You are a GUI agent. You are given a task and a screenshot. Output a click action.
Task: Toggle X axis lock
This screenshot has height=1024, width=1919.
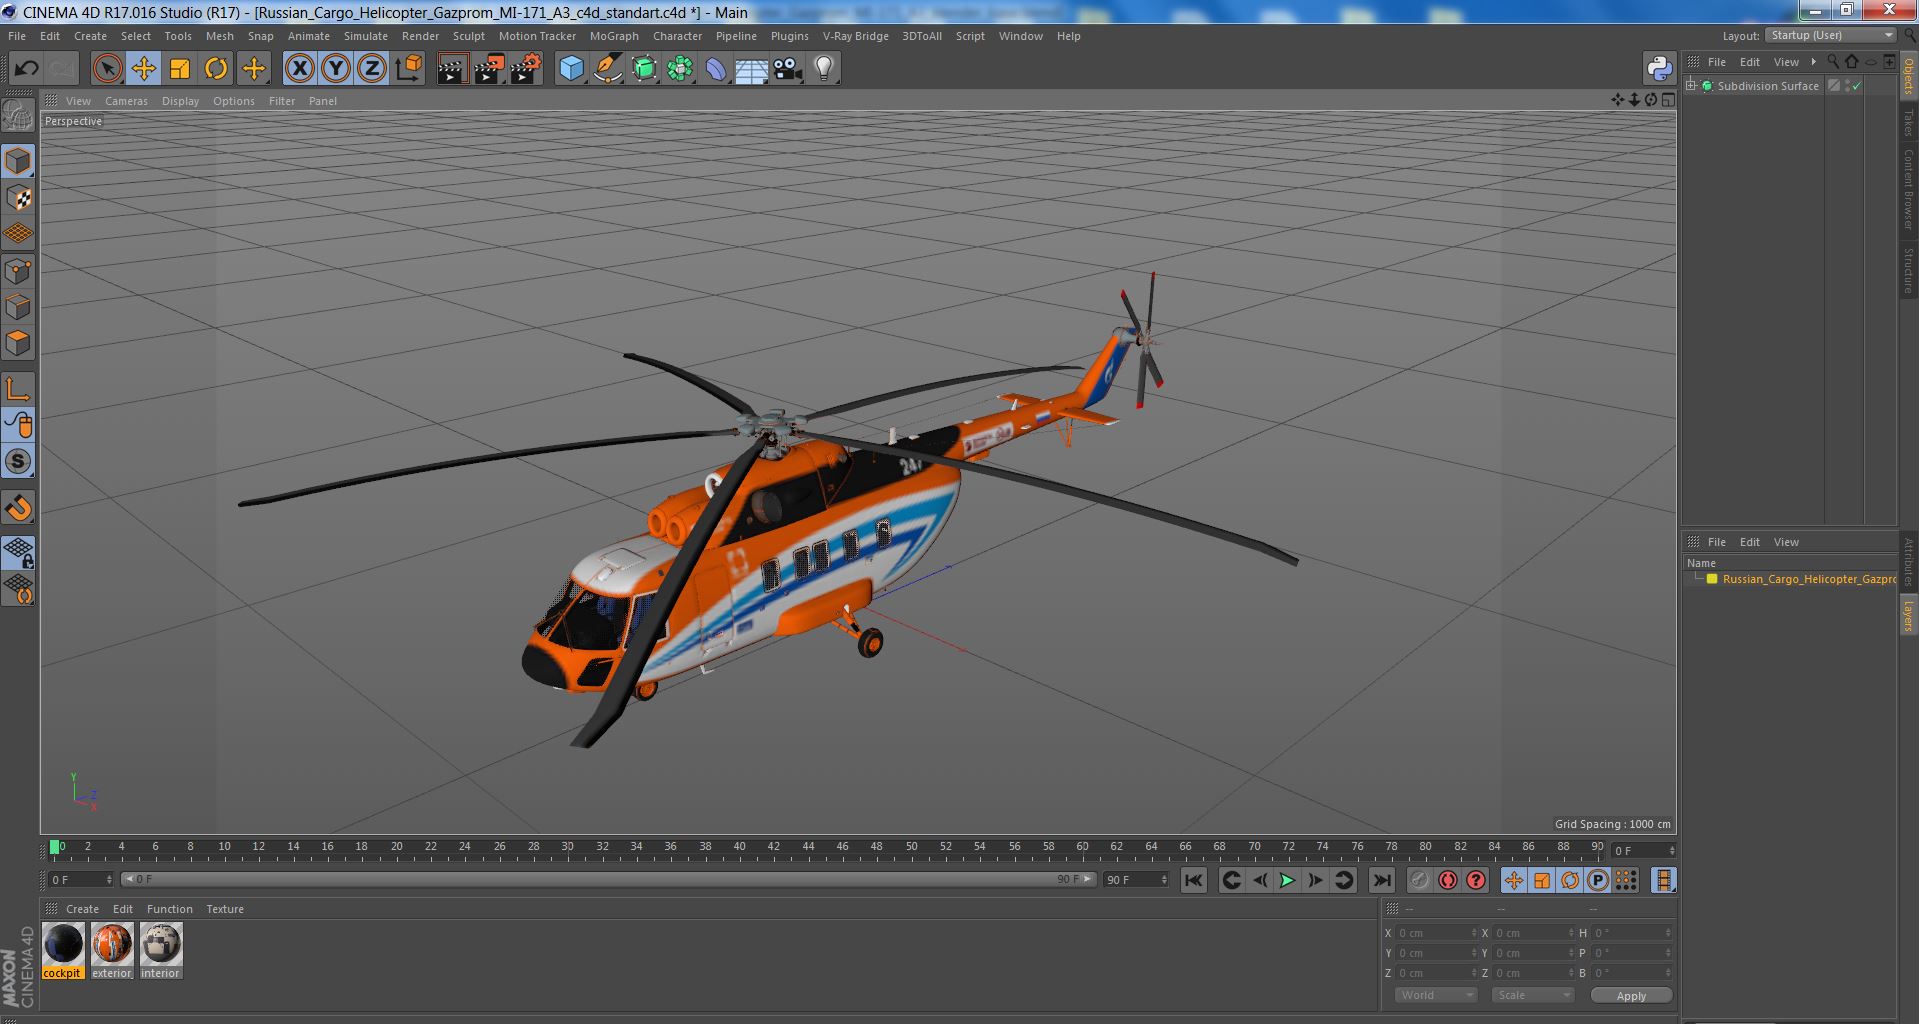coord(299,69)
